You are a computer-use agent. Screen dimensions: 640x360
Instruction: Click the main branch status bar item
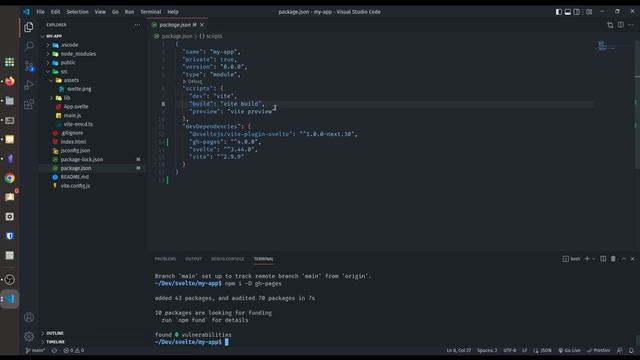tap(35, 350)
